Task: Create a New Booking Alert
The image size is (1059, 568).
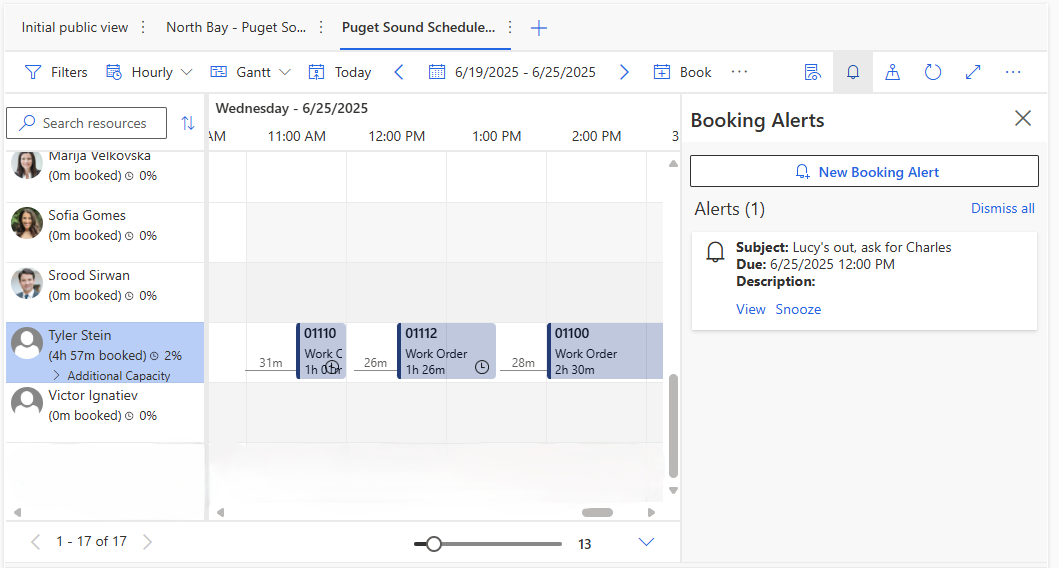Action: point(864,172)
